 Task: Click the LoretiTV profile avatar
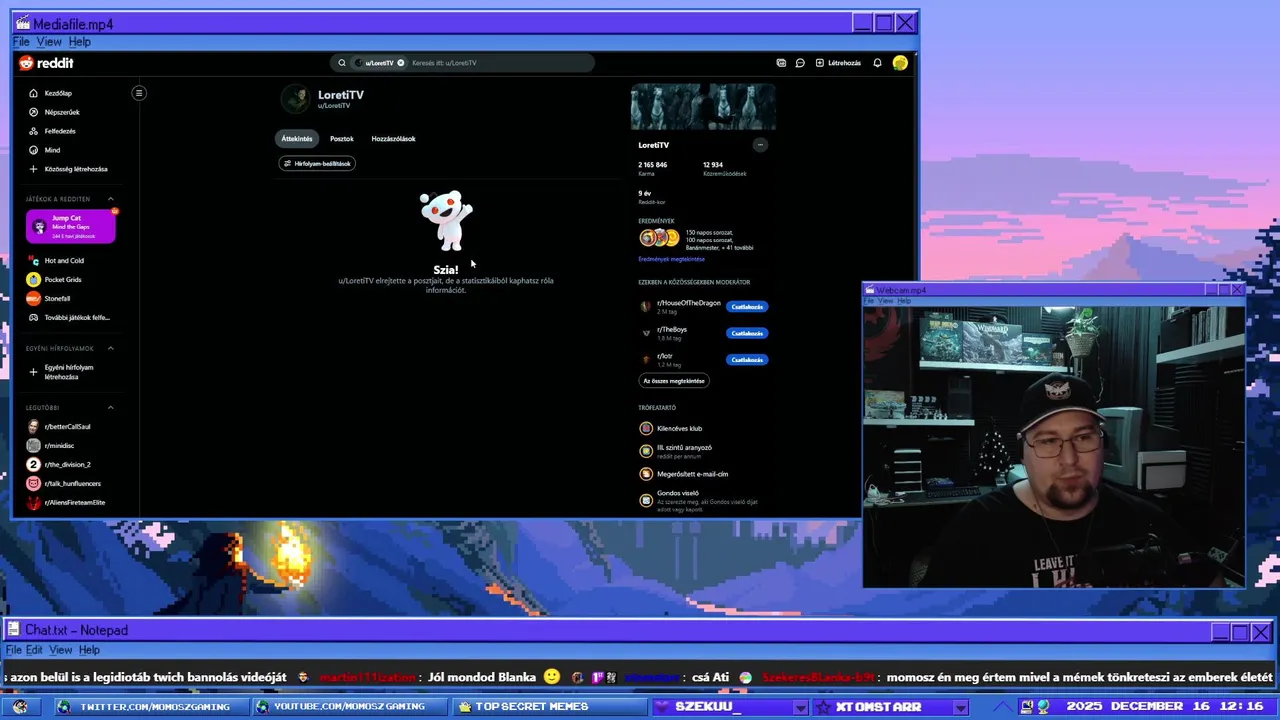pyautogui.click(x=296, y=98)
